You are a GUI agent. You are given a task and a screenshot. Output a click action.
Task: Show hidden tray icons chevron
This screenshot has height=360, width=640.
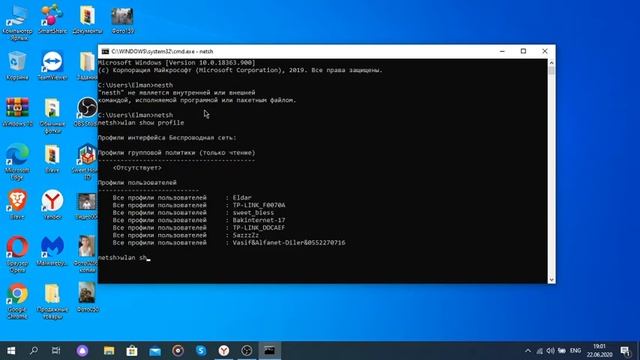coord(528,351)
